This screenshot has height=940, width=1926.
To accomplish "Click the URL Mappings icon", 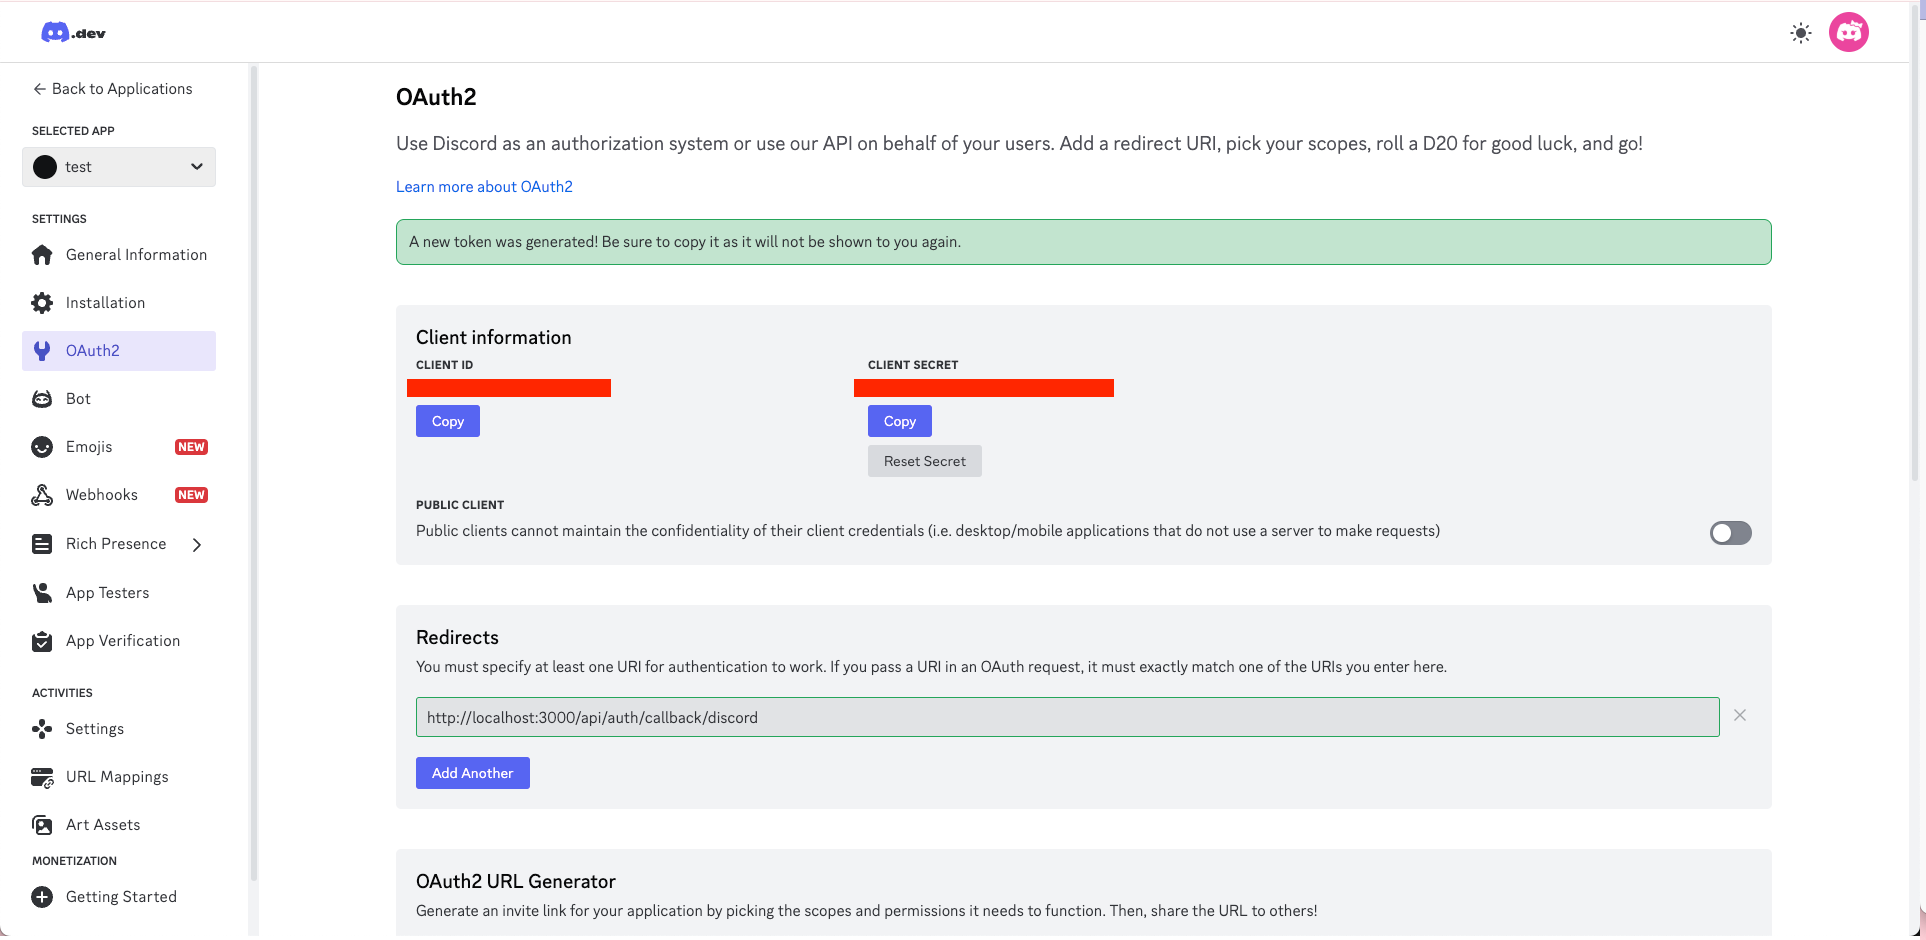I will (42, 777).
